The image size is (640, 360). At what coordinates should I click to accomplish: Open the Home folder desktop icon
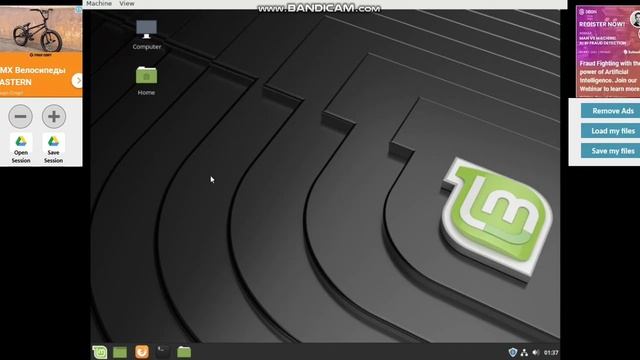click(146, 81)
